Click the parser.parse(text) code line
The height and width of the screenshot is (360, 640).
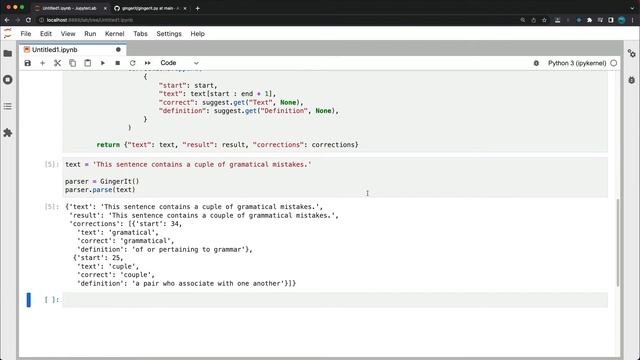tap(100, 190)
